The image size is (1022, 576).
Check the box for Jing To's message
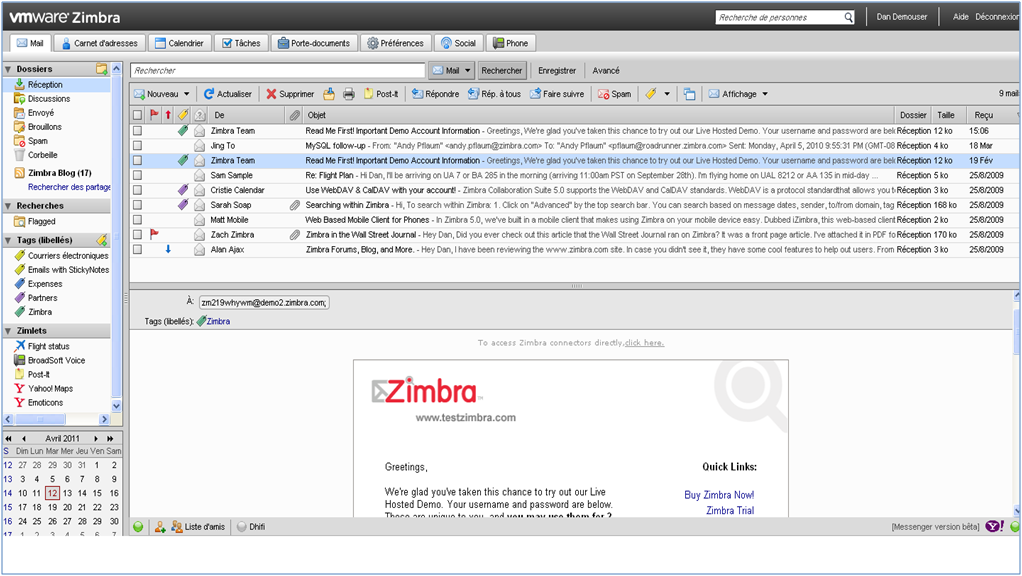click(138, 145)
